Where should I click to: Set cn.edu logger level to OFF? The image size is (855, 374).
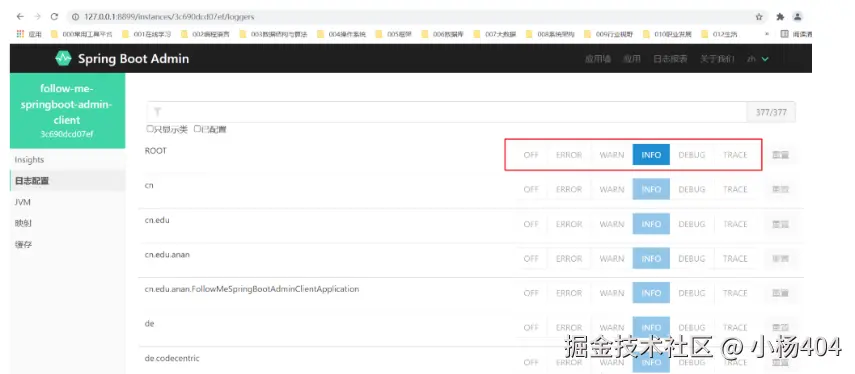531,224
